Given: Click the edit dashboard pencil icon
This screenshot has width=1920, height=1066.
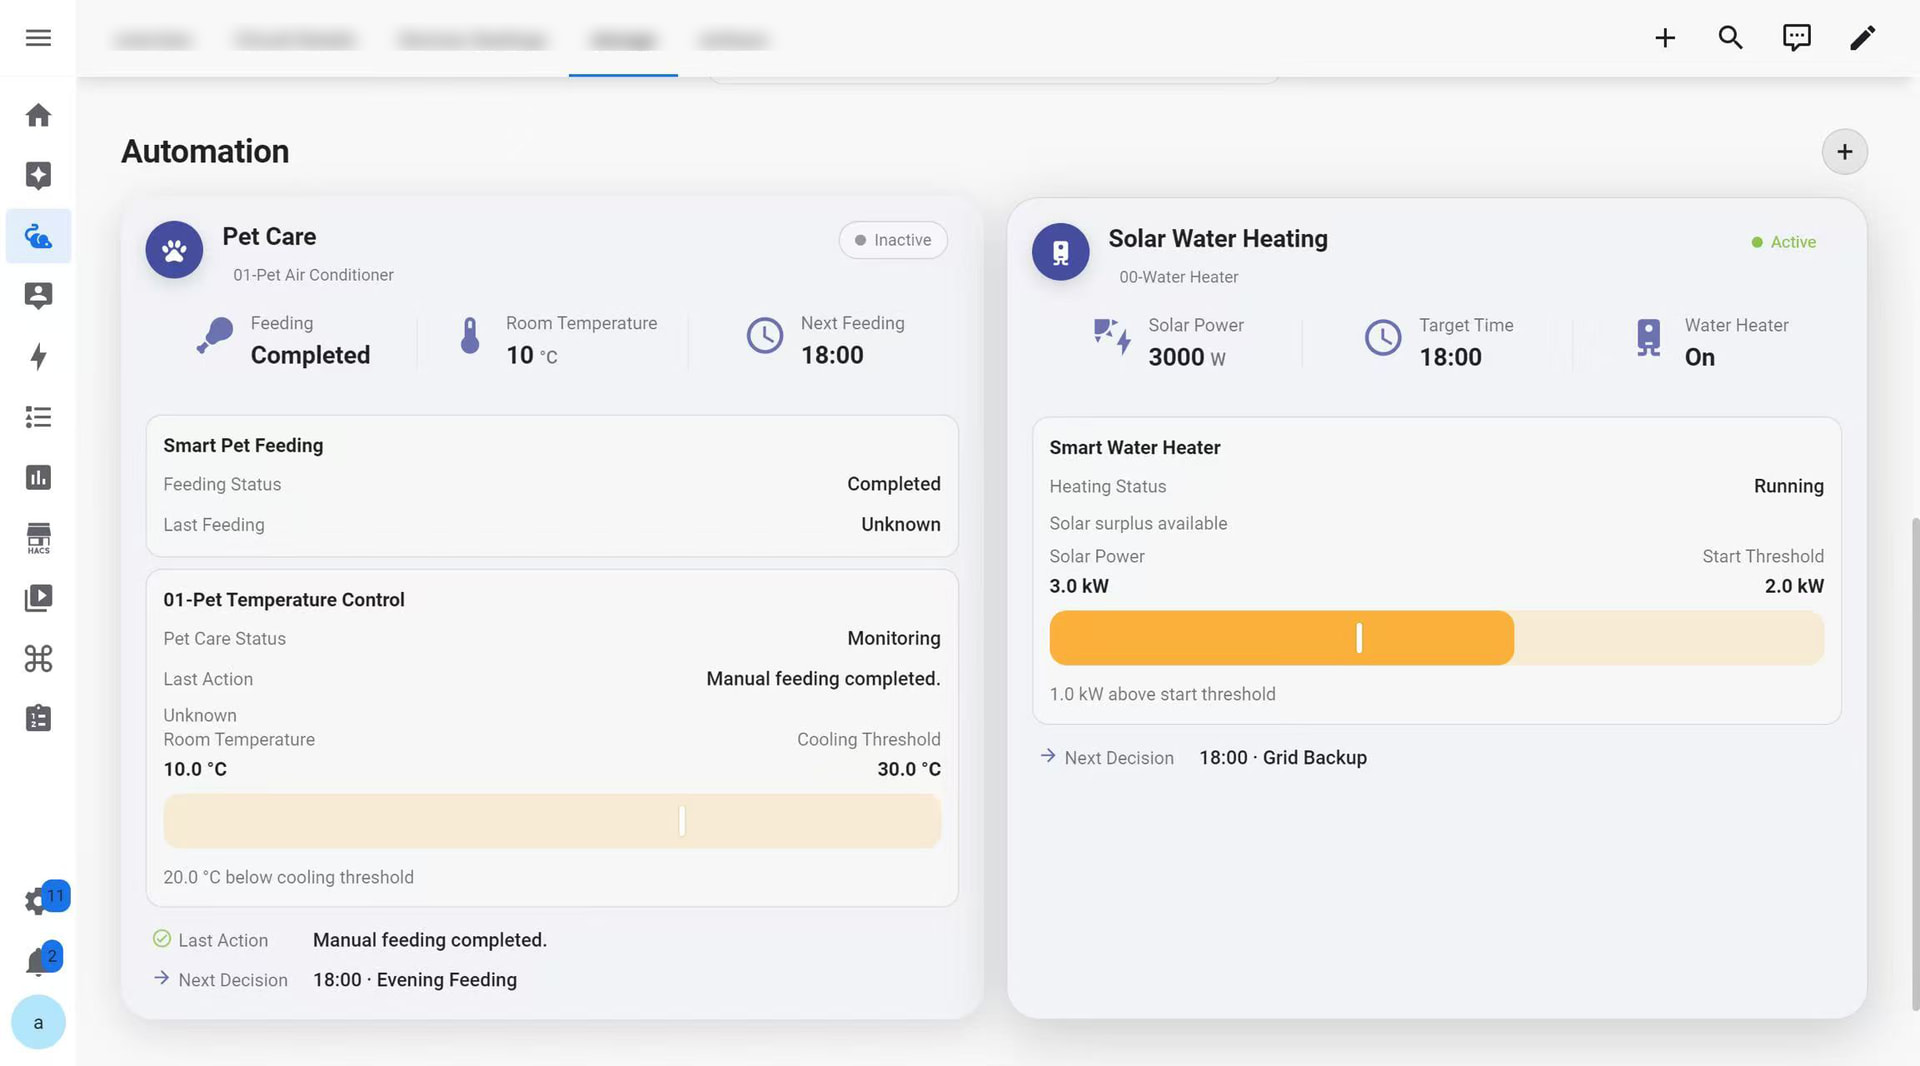Looking at the screenshot, I should click(1862, 38).
